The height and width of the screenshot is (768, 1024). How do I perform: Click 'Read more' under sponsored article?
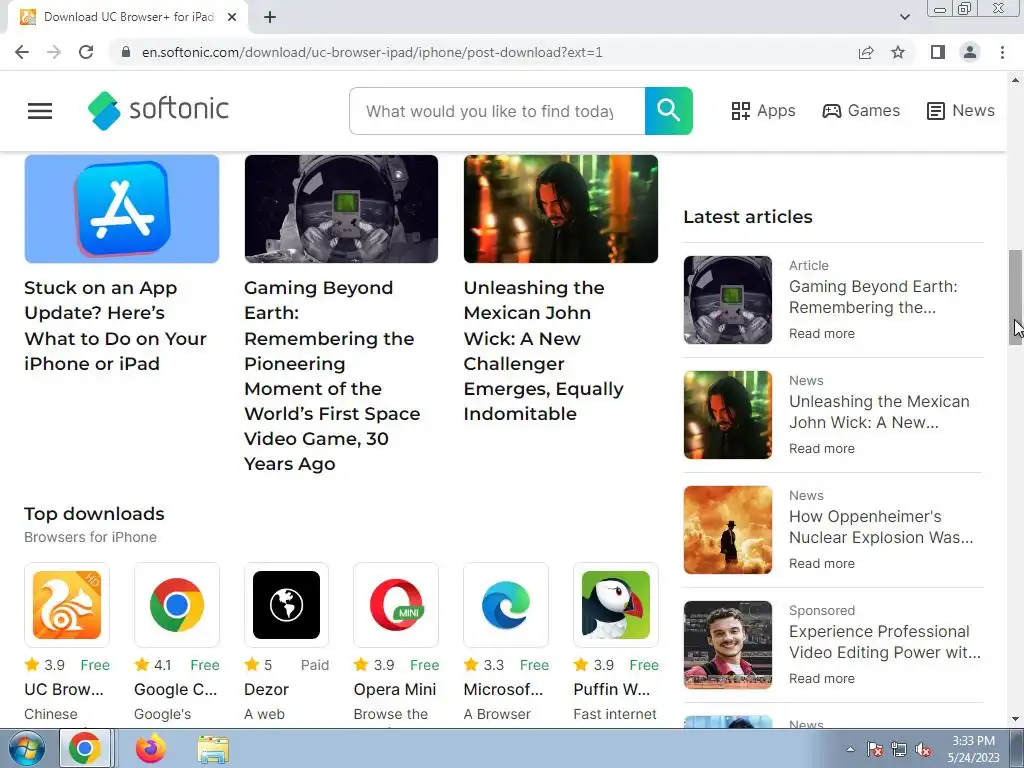coord(822,679)
